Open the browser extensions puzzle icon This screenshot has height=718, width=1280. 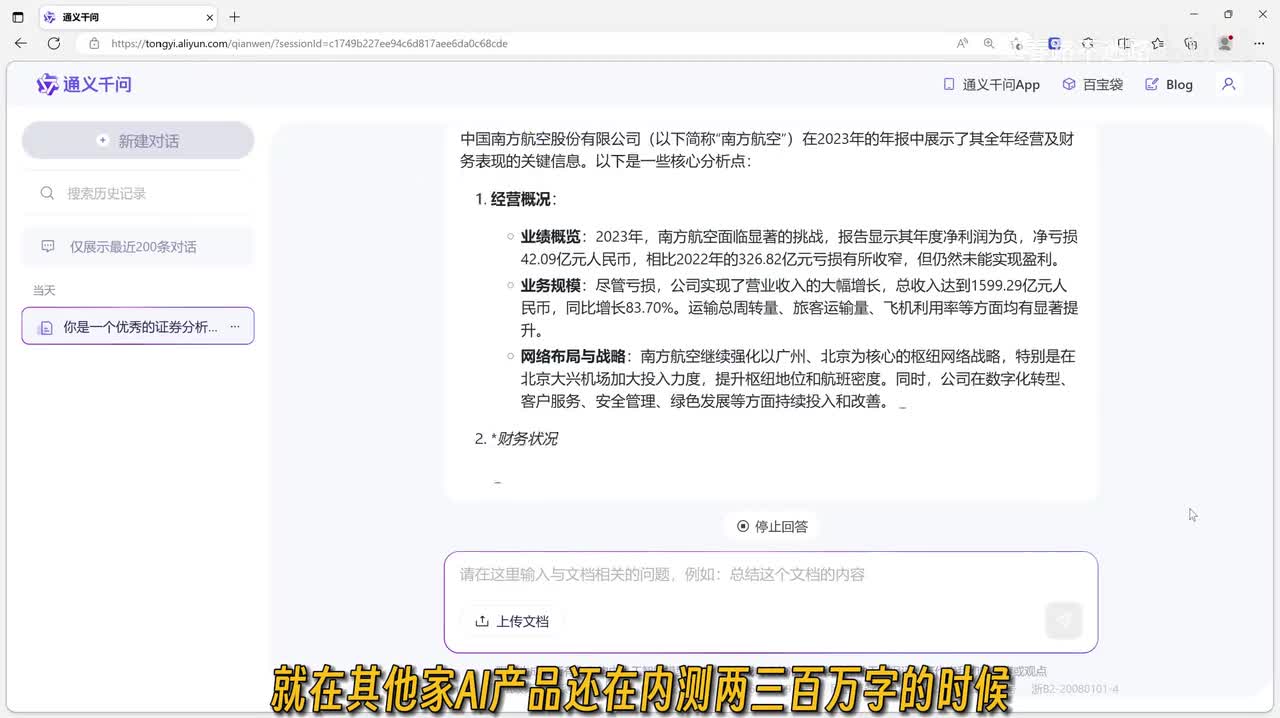(1088, 44)
